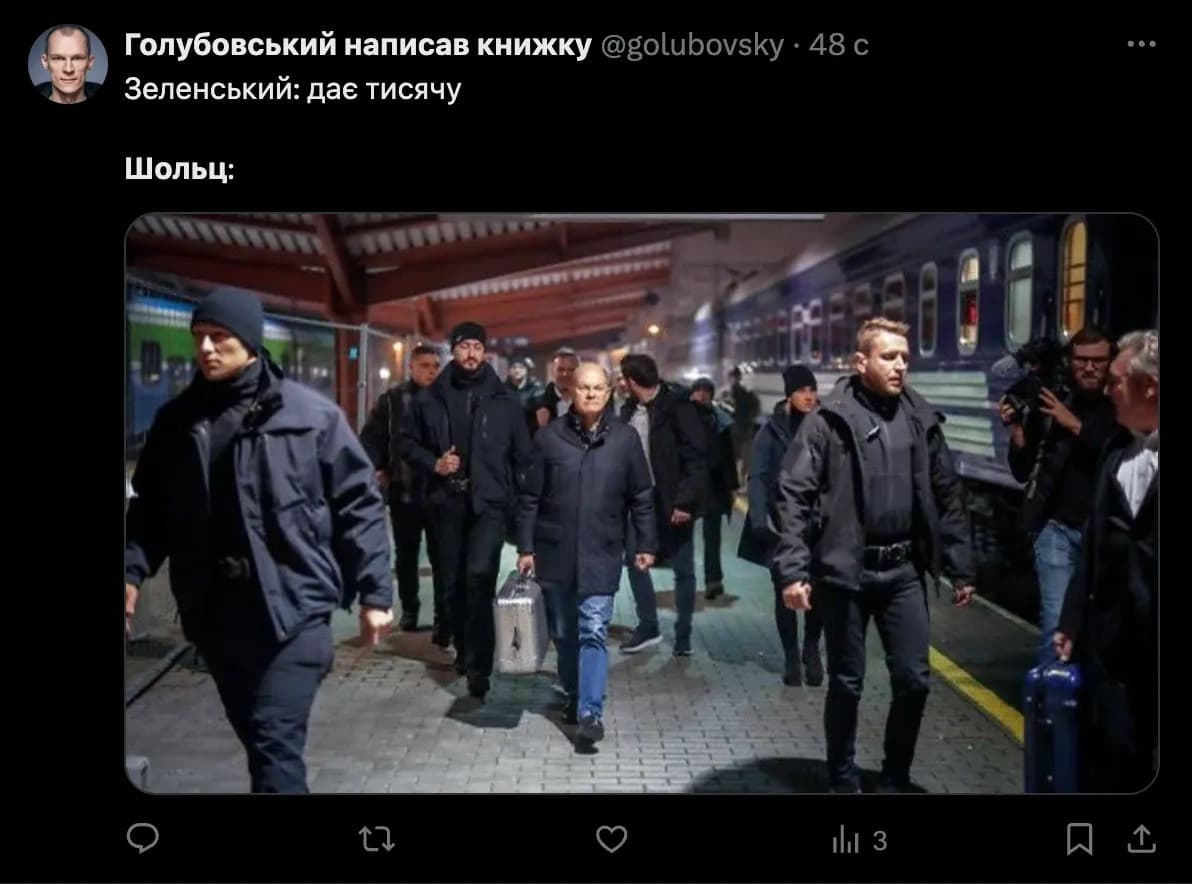
Task: Click the bold text Шольц:
Action: click(x=179, y=168)
